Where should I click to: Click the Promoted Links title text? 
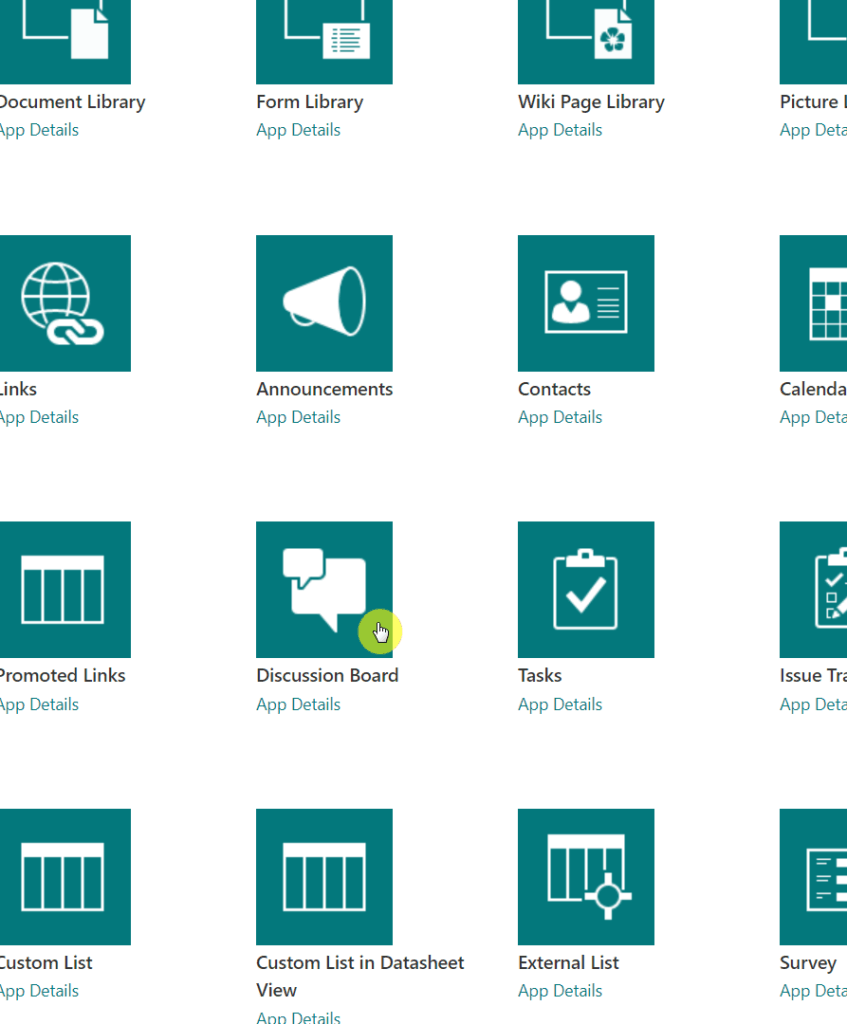pyautogui.click(x=62, y=675)
